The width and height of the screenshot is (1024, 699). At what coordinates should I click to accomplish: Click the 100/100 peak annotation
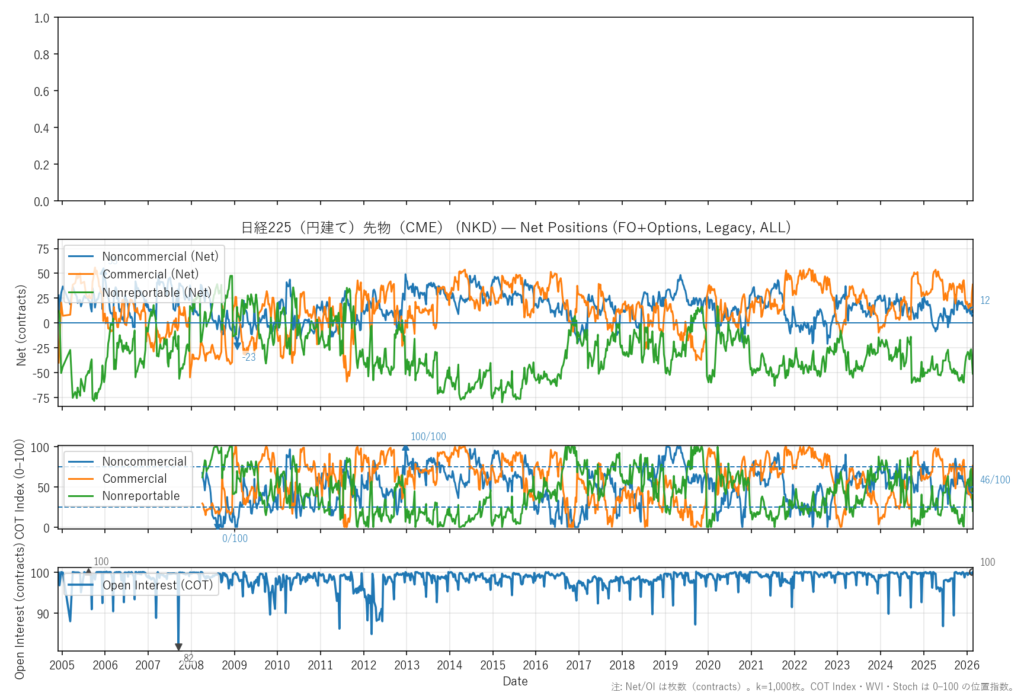coord(429,437)
